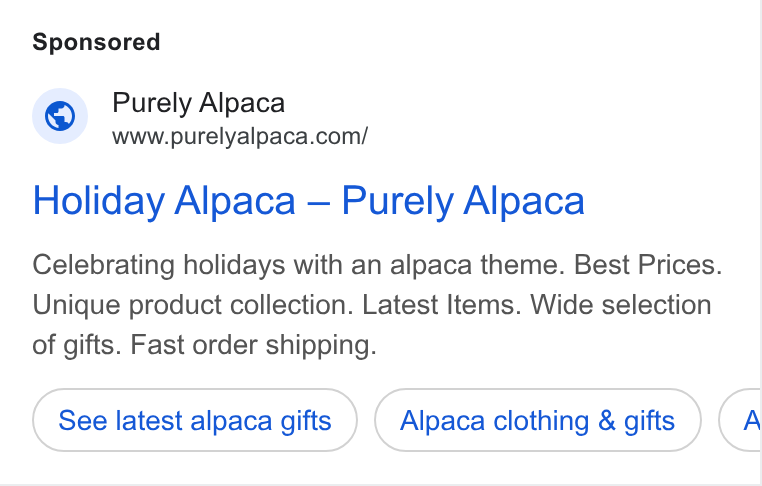This screenshot has width=762, height=486.
Task: Click the Wide selection text
Action: [x=621, y=305]
